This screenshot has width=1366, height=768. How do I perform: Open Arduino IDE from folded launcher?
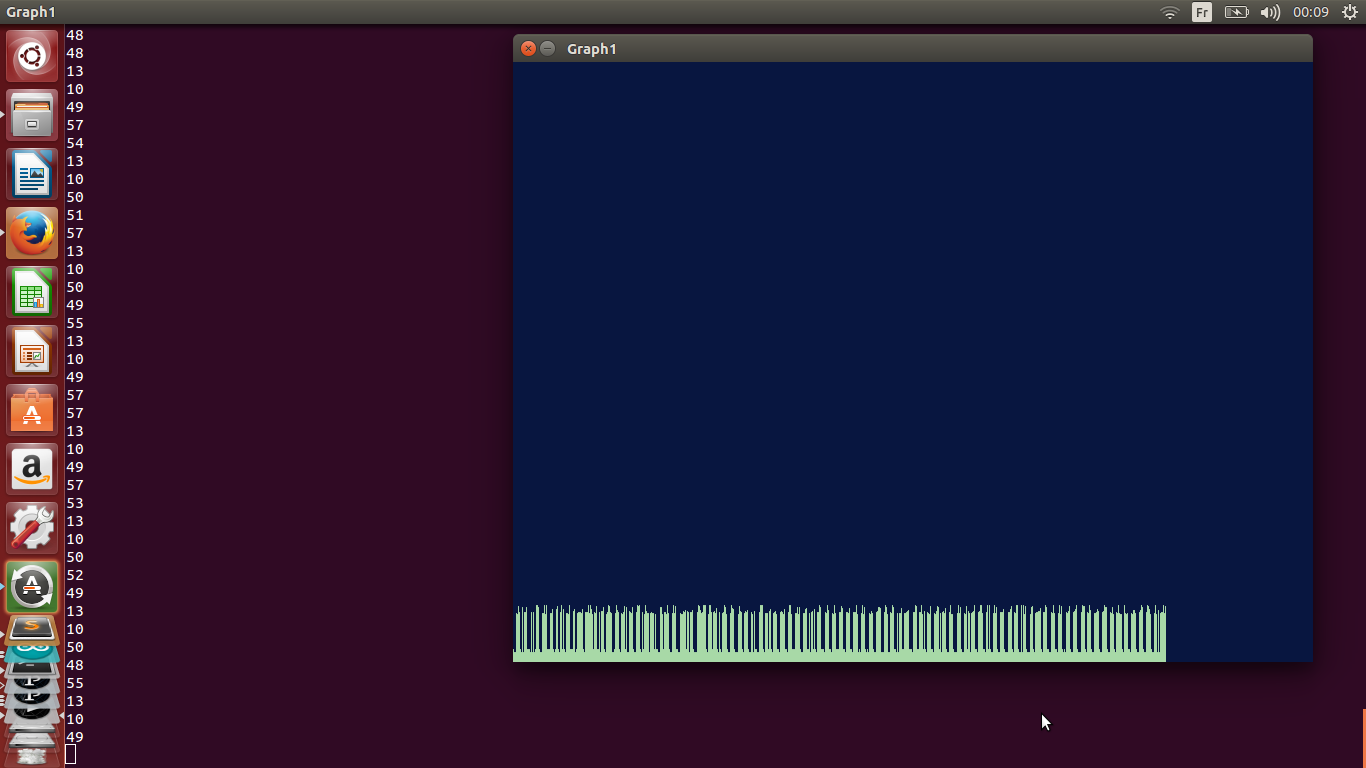(32, 652)
